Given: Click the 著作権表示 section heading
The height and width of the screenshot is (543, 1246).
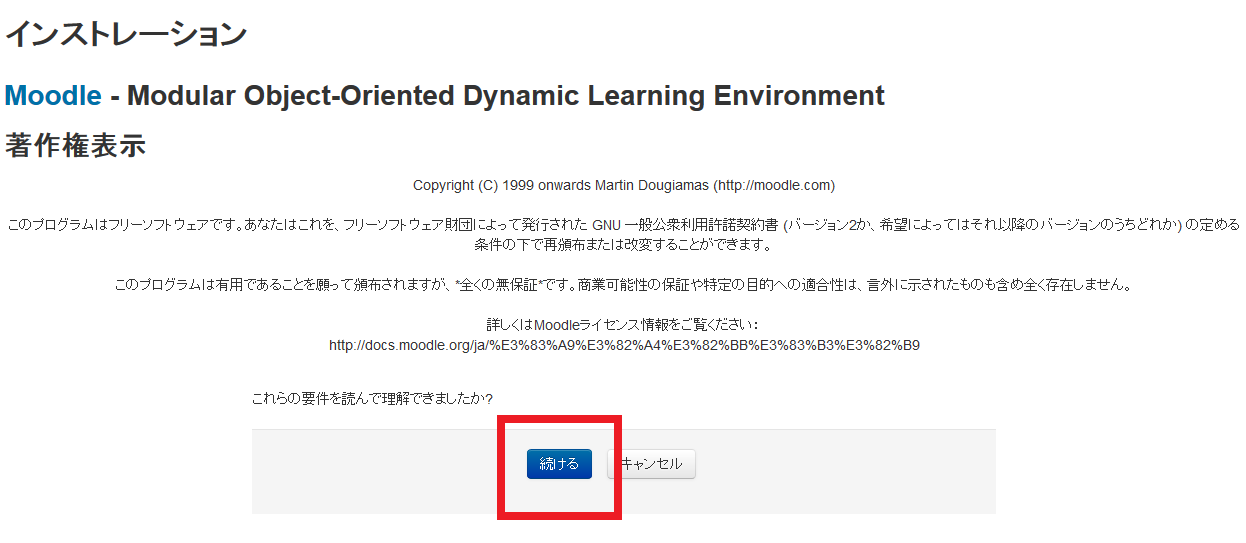Looking at the screenshot, I should point(76,146).
